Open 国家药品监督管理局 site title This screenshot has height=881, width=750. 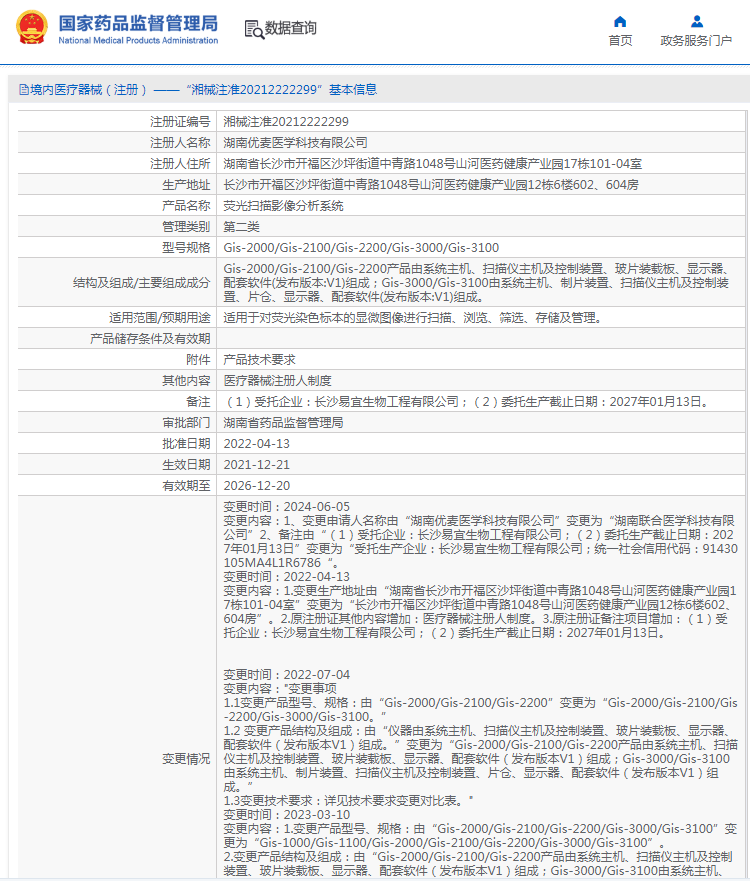(x=138, y=23)
